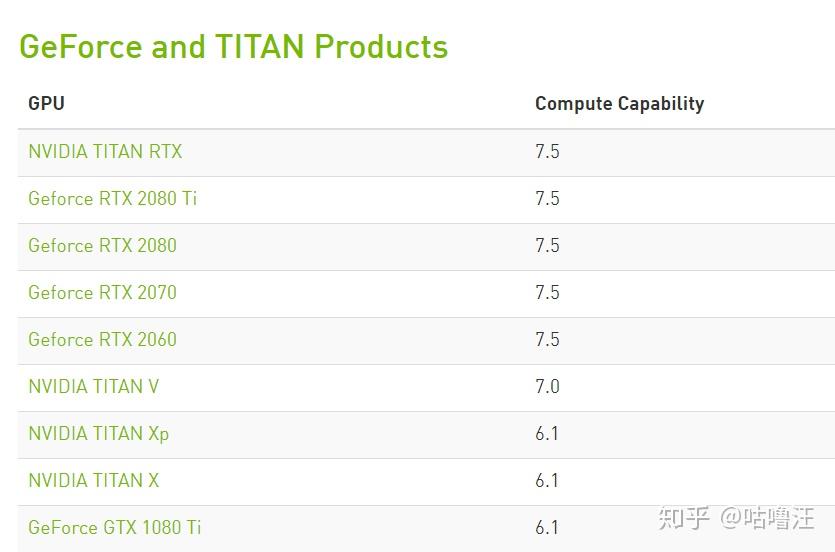Click the GeForce and TITAN Products heading
The width and height of the screenshot is (835, 552).
pos(233,47)
